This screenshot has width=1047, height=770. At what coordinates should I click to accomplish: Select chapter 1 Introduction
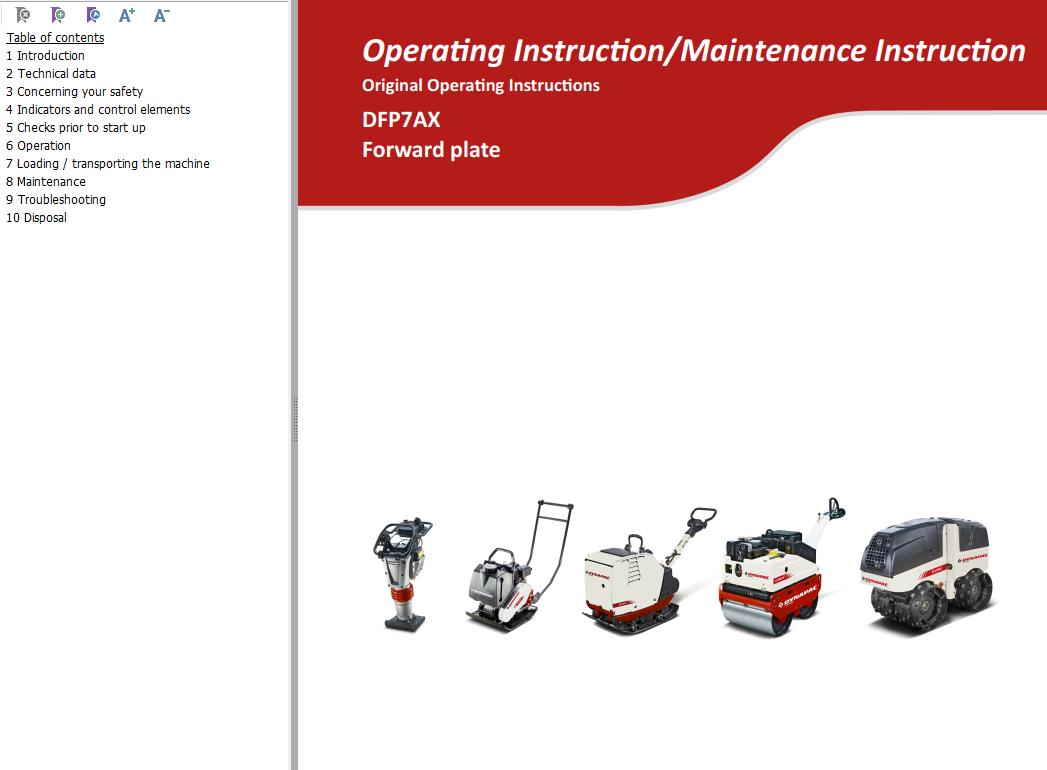click(45, 55)
